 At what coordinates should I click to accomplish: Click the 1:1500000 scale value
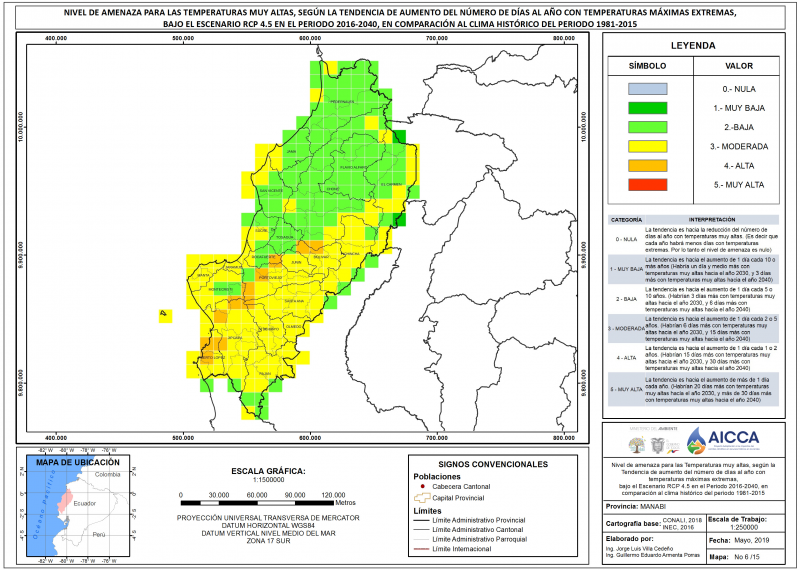coord(268,480)
